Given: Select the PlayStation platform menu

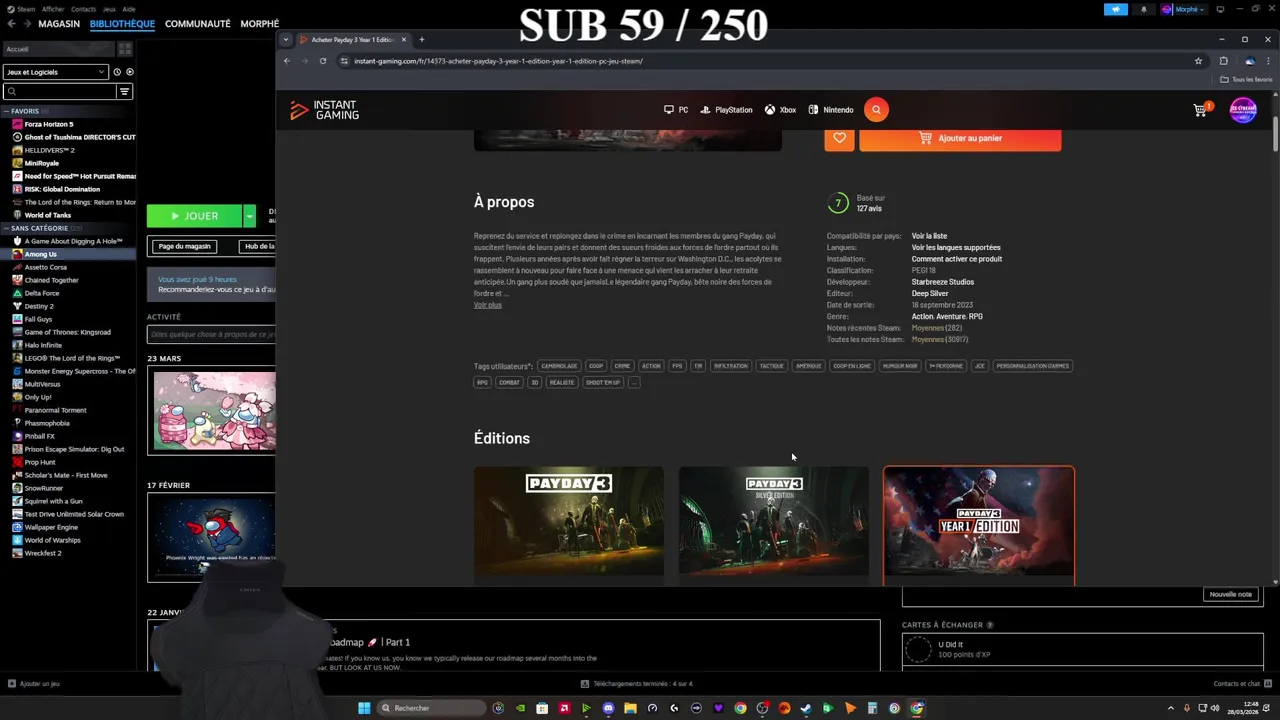Looking at the screenshot, I should coord(726,110).
